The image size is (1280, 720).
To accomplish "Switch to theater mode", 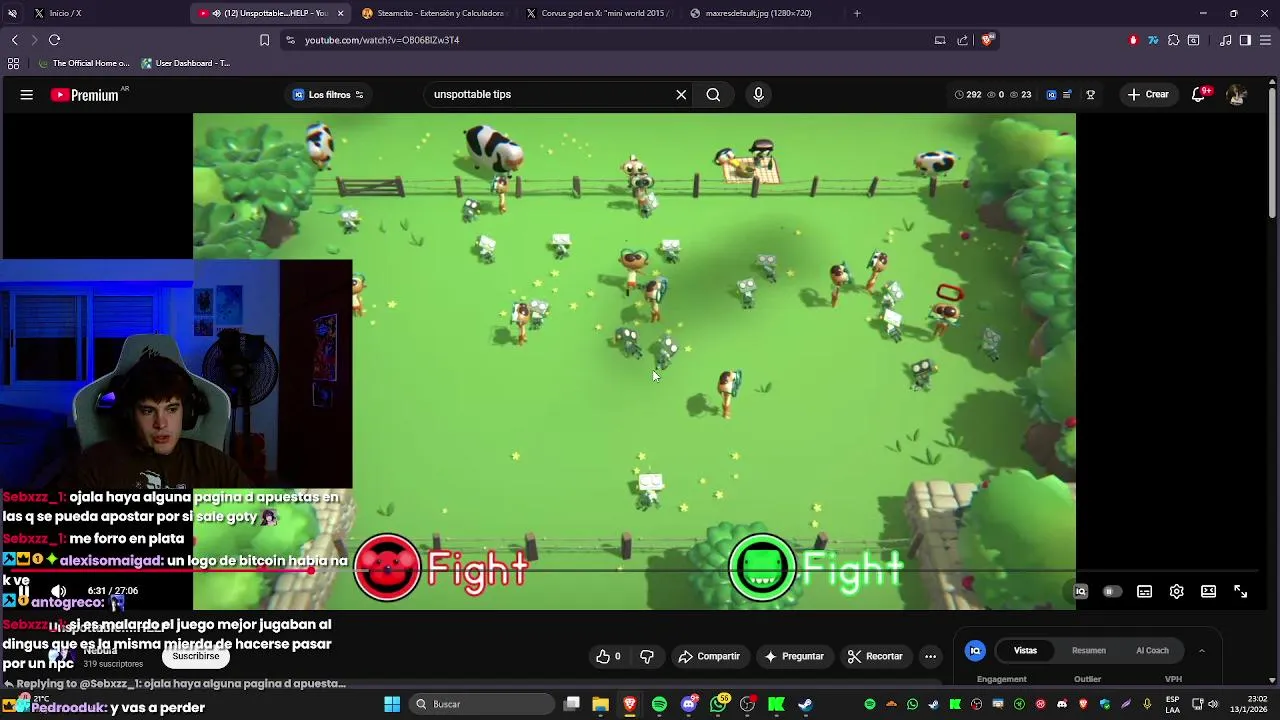I will click(1208, 592).
